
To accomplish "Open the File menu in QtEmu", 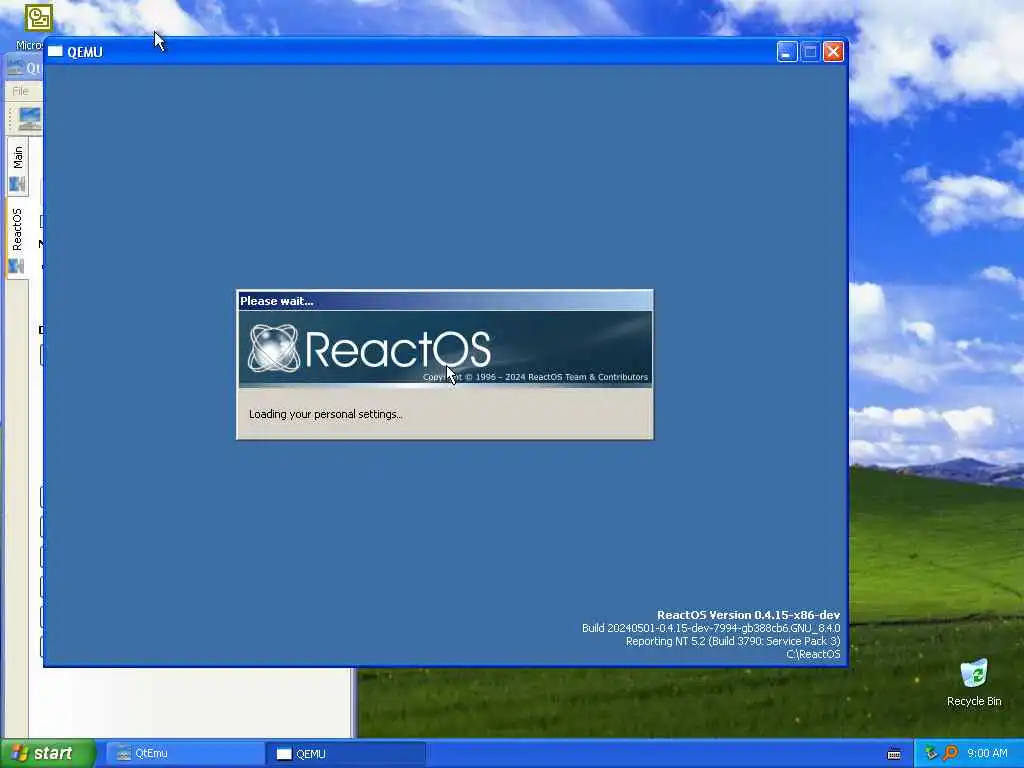I will tap(20, 91).
